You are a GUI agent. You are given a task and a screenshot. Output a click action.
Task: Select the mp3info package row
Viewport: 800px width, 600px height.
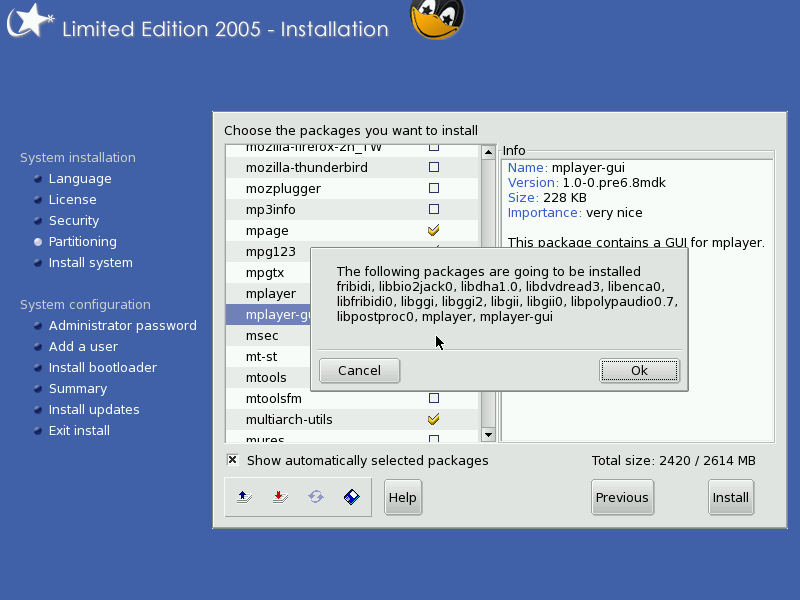(352, 209)
